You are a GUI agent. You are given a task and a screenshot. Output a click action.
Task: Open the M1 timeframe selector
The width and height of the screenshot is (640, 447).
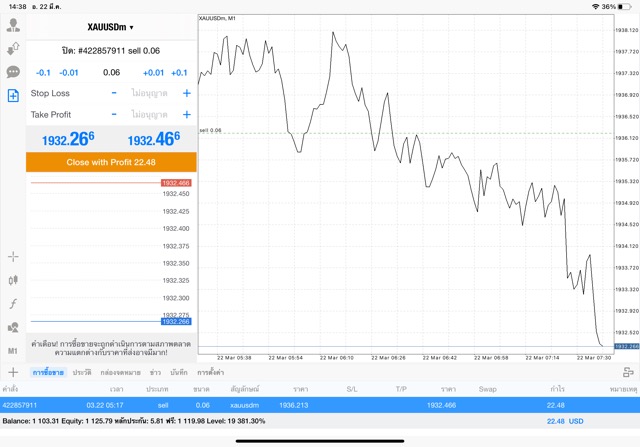tap(13, 351)
